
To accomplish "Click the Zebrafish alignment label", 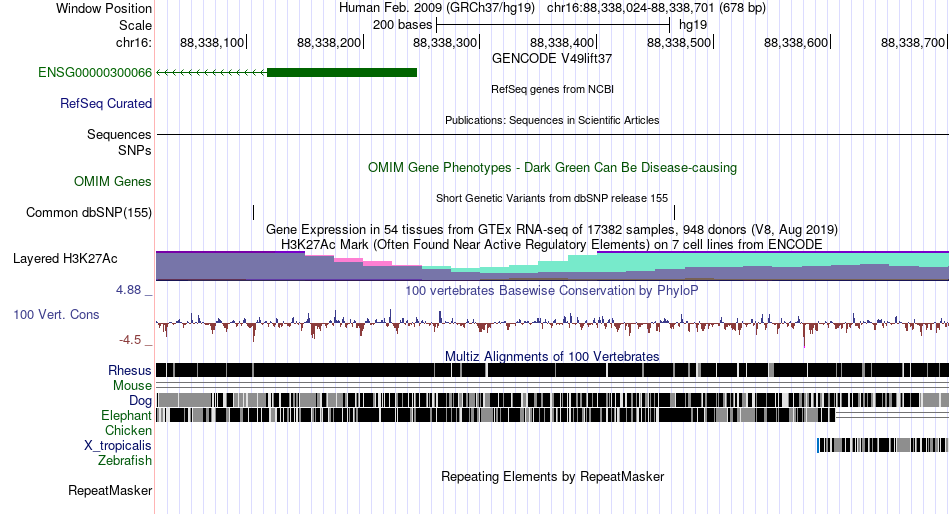I will point(124,461).
